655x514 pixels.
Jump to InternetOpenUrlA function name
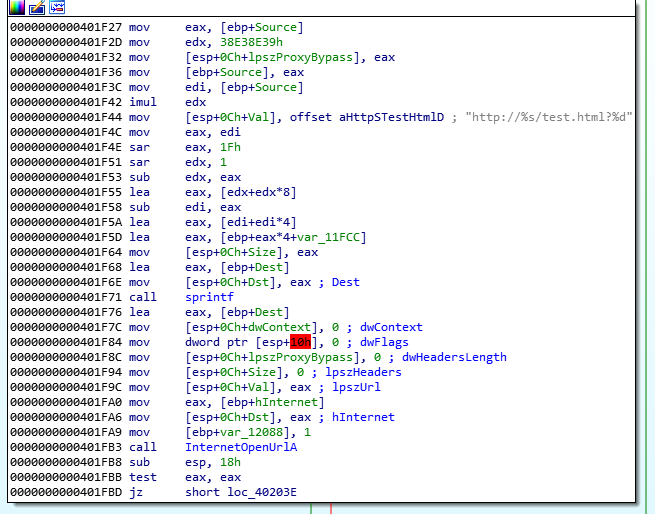tap(241, 447)
